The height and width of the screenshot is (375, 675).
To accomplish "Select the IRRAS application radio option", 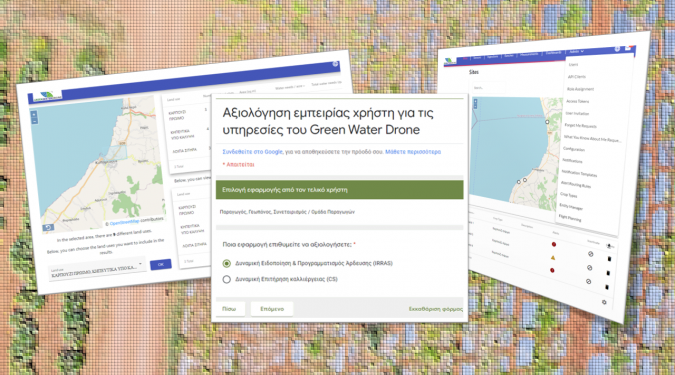I will point(226,263).
